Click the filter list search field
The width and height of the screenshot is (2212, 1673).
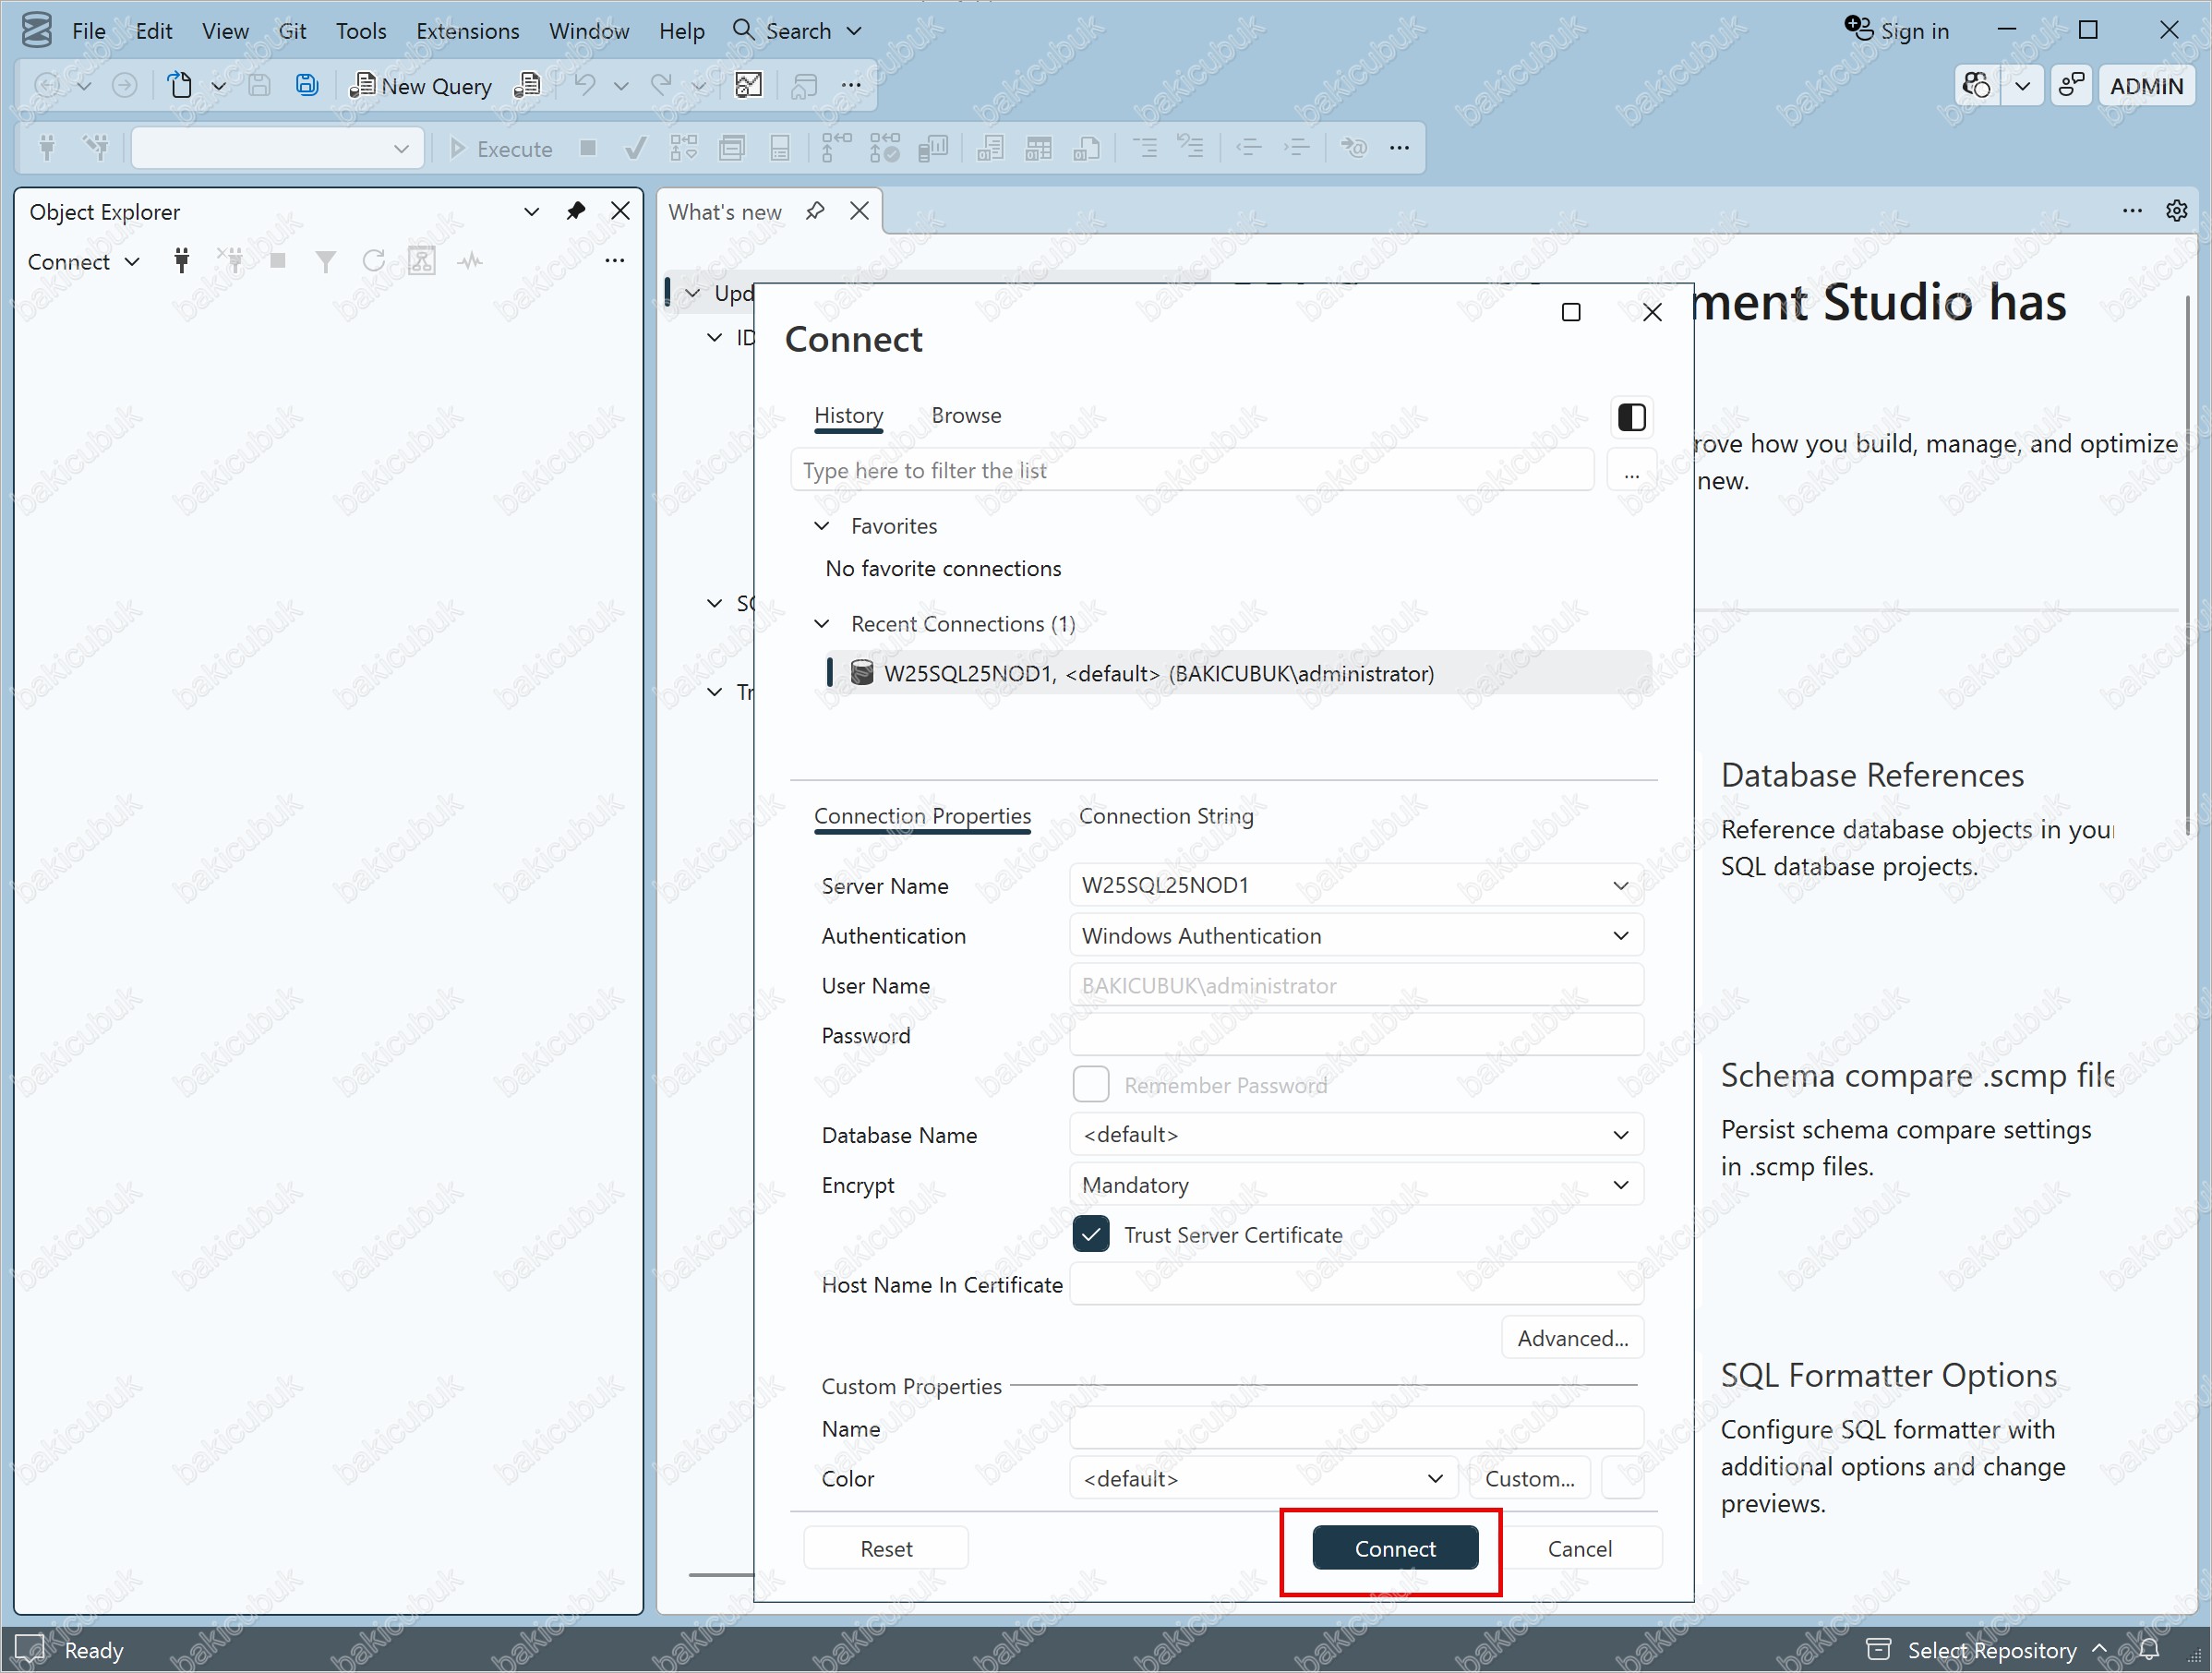[1192, 470]
